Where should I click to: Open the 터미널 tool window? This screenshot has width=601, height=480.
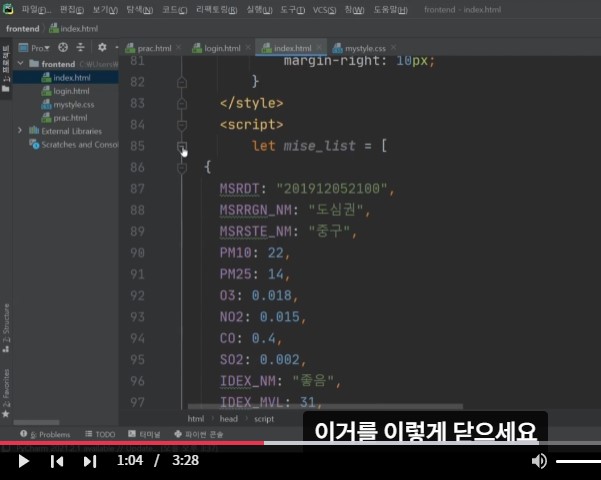click(x=144, y=434)
